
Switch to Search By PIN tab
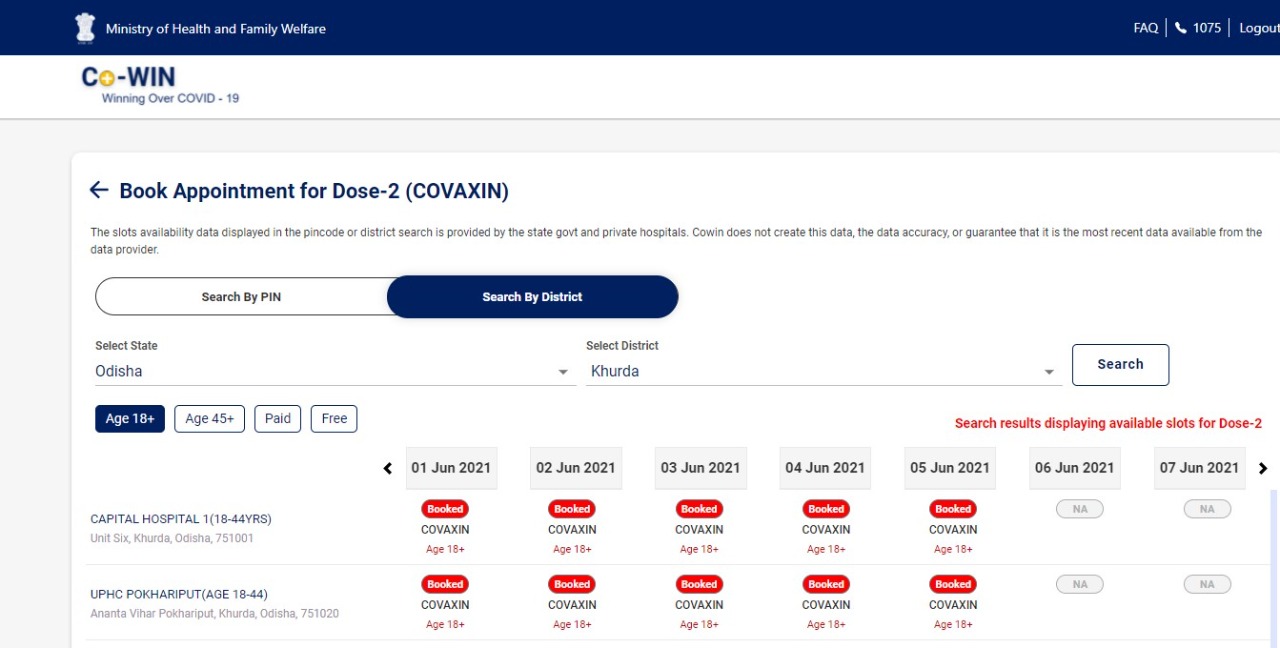pos(241,297)
